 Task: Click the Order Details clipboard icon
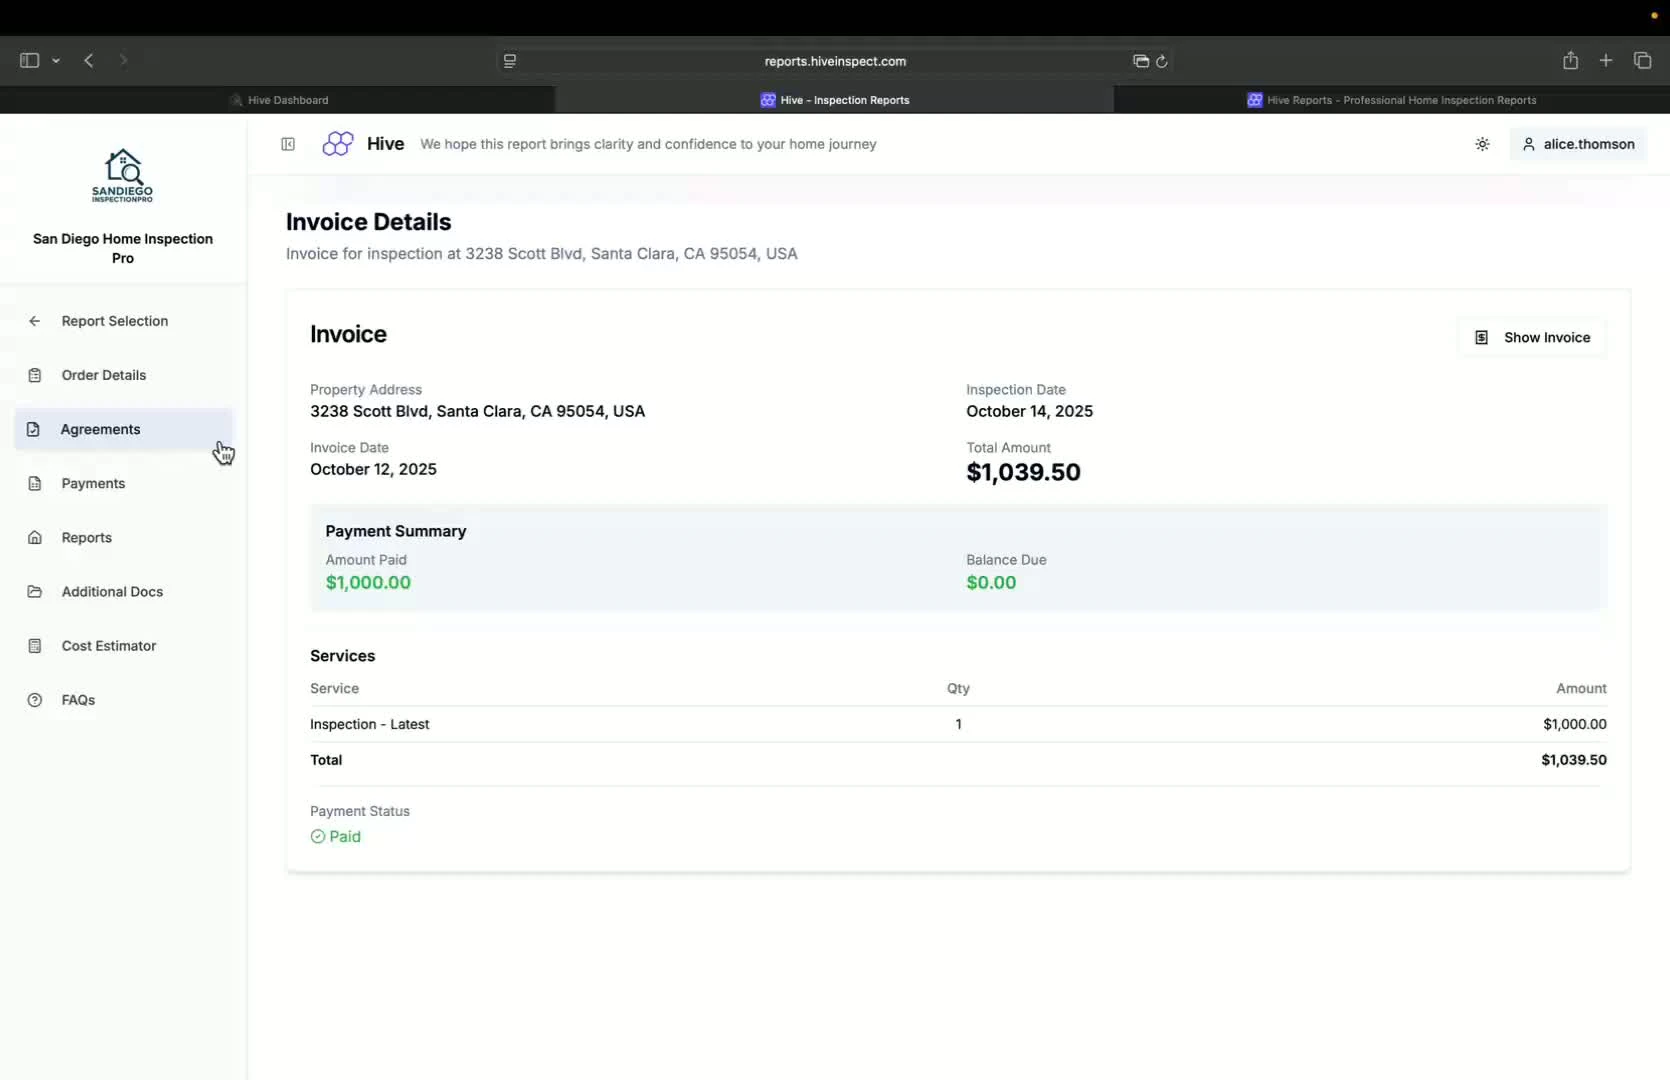pyautogui.click(x=35, y=375)
